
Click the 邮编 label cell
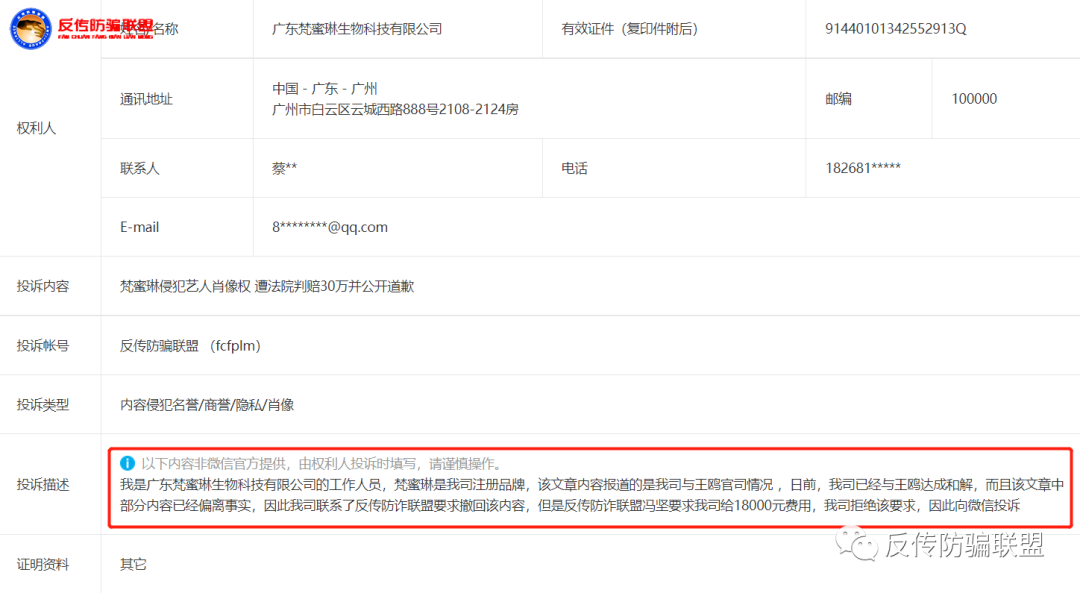(838, 99)
